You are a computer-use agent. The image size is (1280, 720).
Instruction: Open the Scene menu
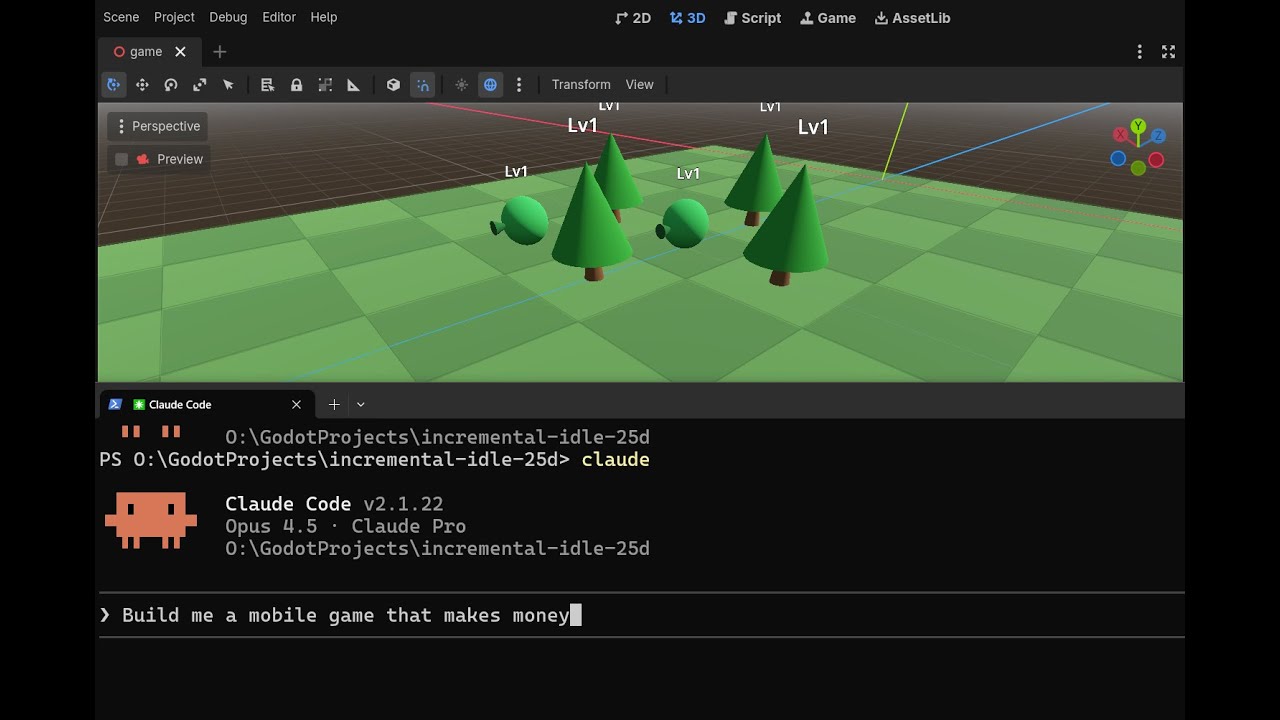(x=121, y=17)
